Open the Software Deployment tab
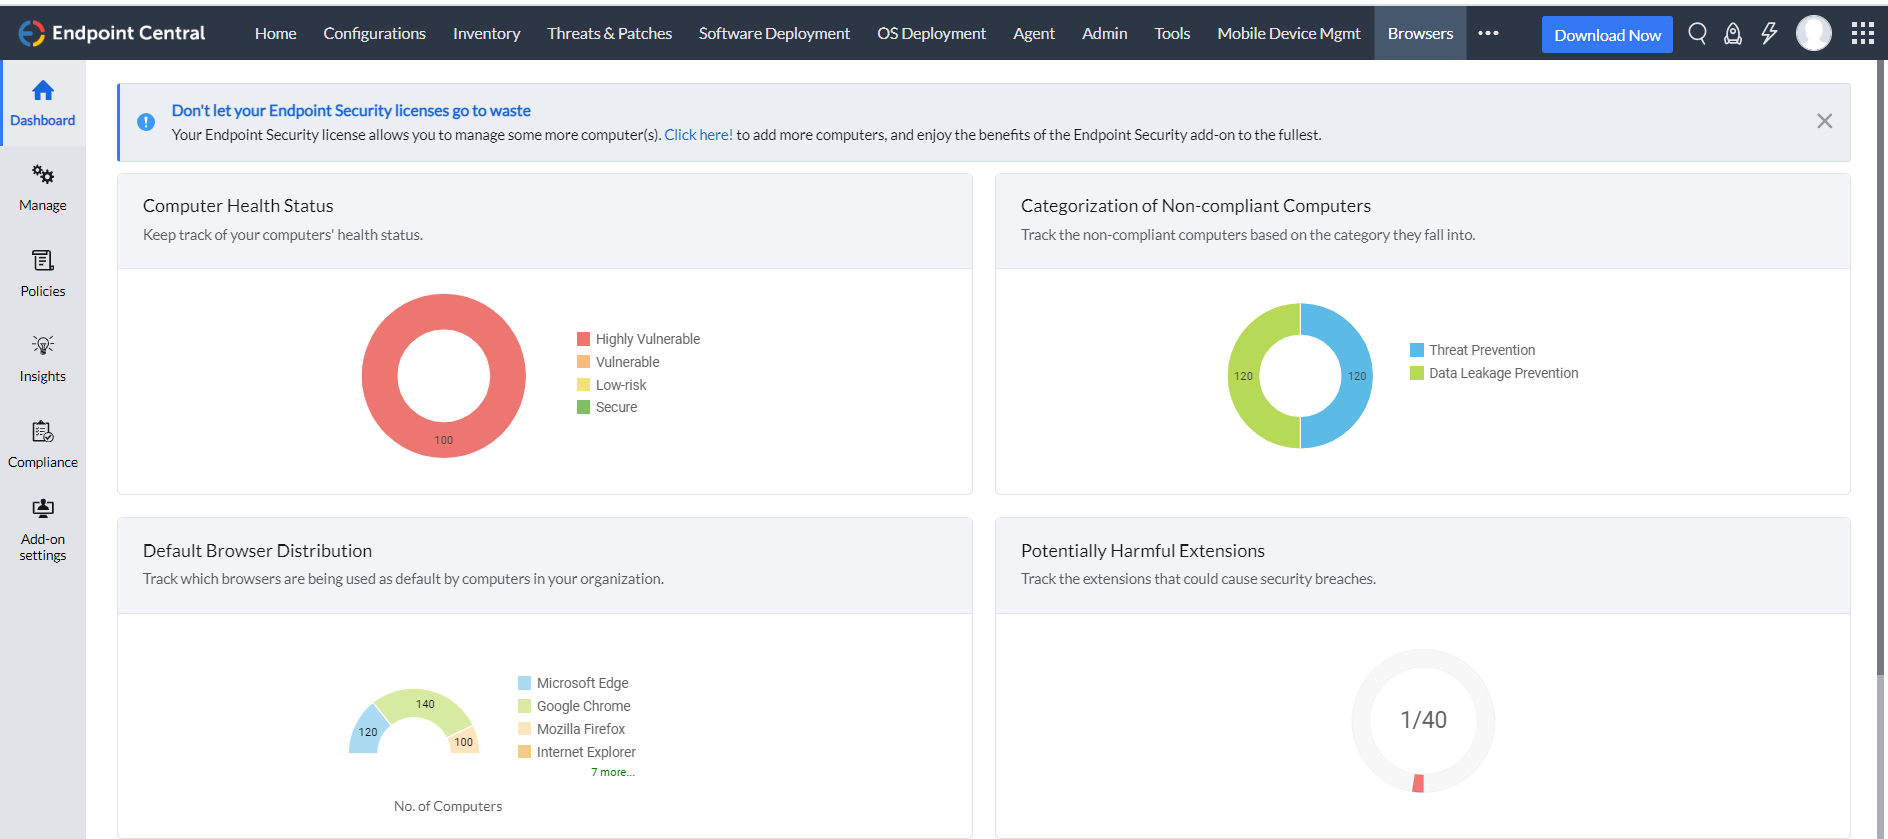 (x=774, y=34)
